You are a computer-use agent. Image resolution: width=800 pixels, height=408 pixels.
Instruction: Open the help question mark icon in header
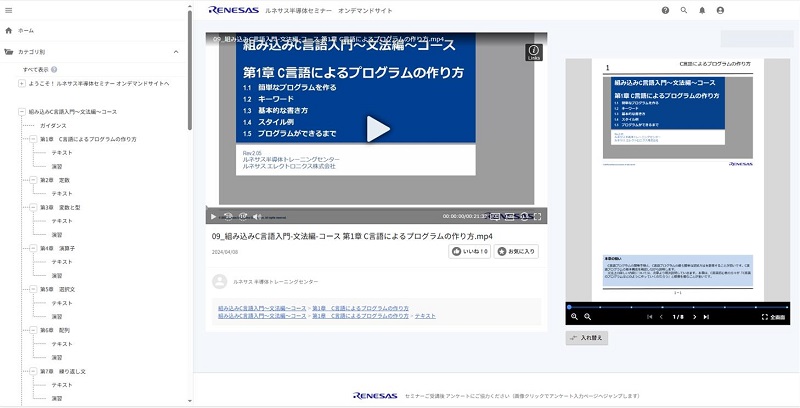tap(665, 10)
